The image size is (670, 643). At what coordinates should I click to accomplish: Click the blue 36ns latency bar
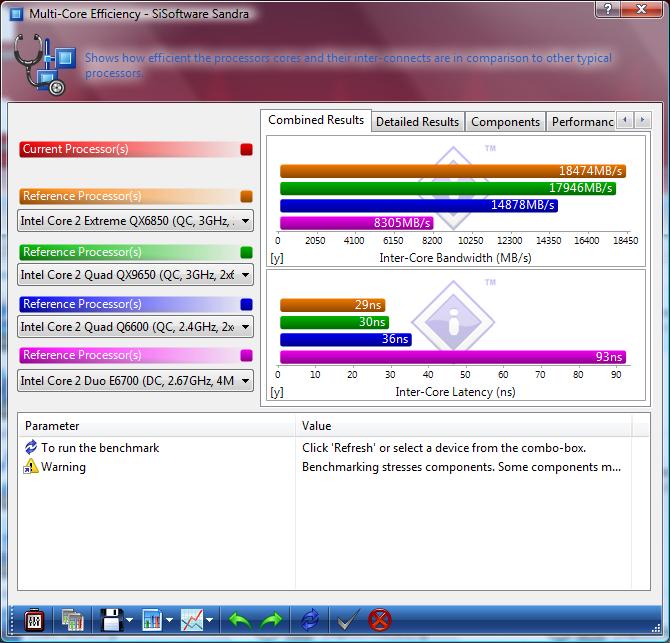[x=346, y=339]
